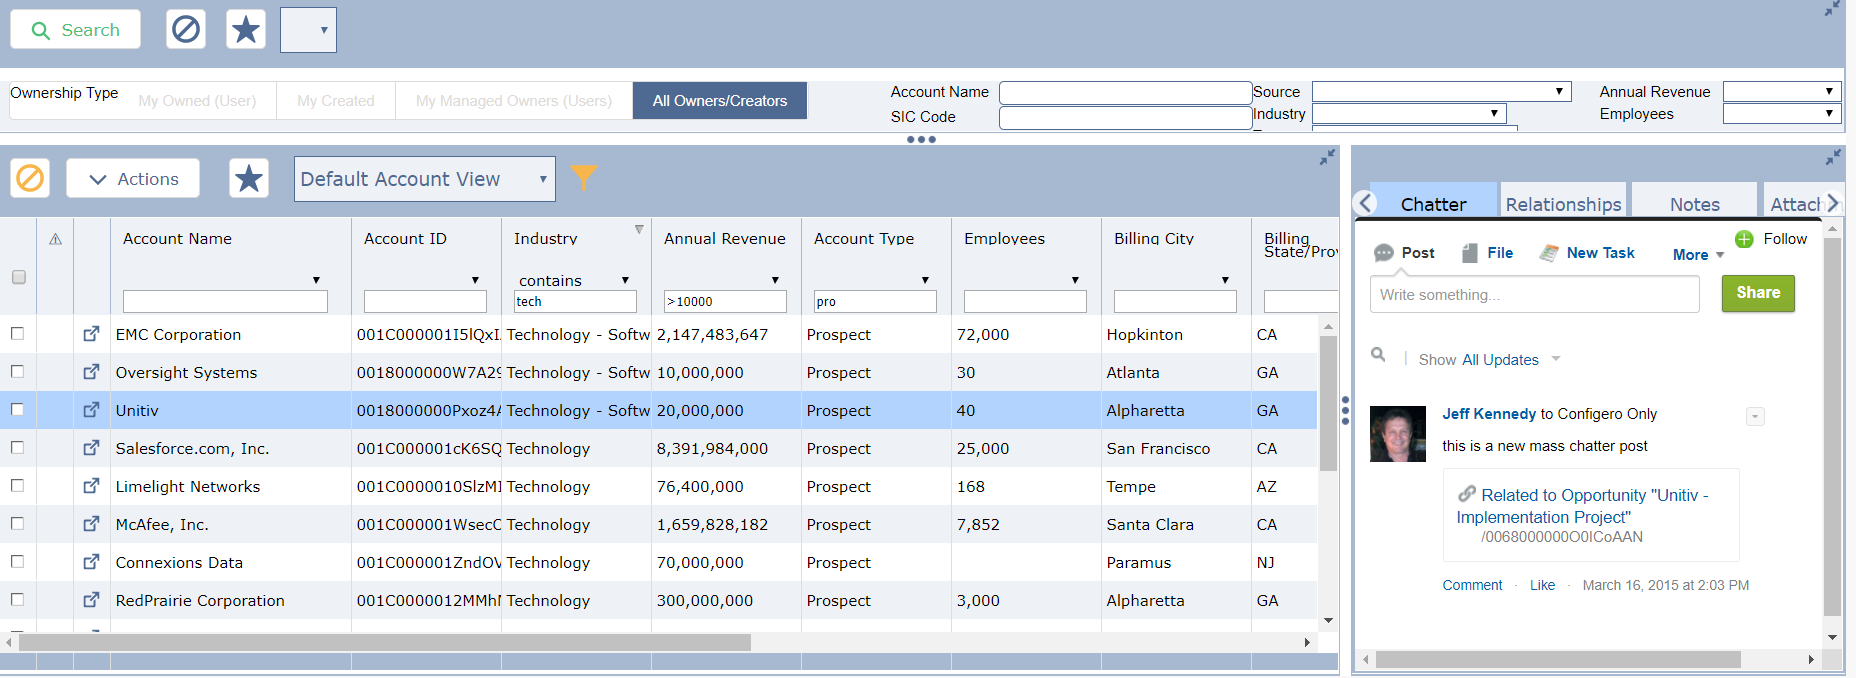Image resolution: width=1856 pixels, height=678 pixels.
Task: Click the Annual Revenue column filter input
Action: tap(725, 301)
